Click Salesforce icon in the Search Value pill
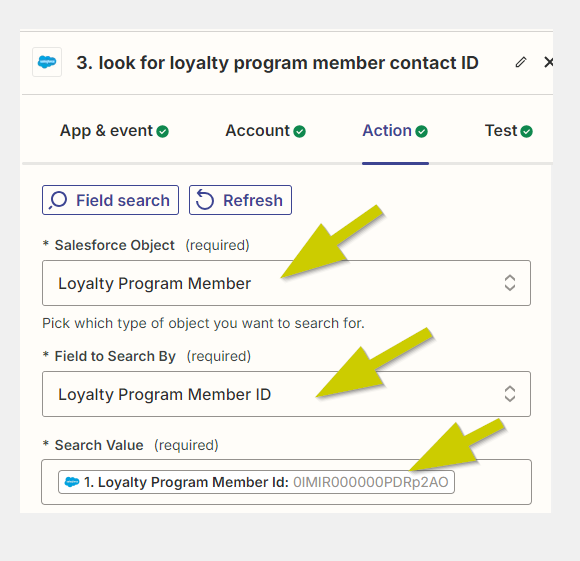Screen dimensions: 580x561 (x=72, y=482)
